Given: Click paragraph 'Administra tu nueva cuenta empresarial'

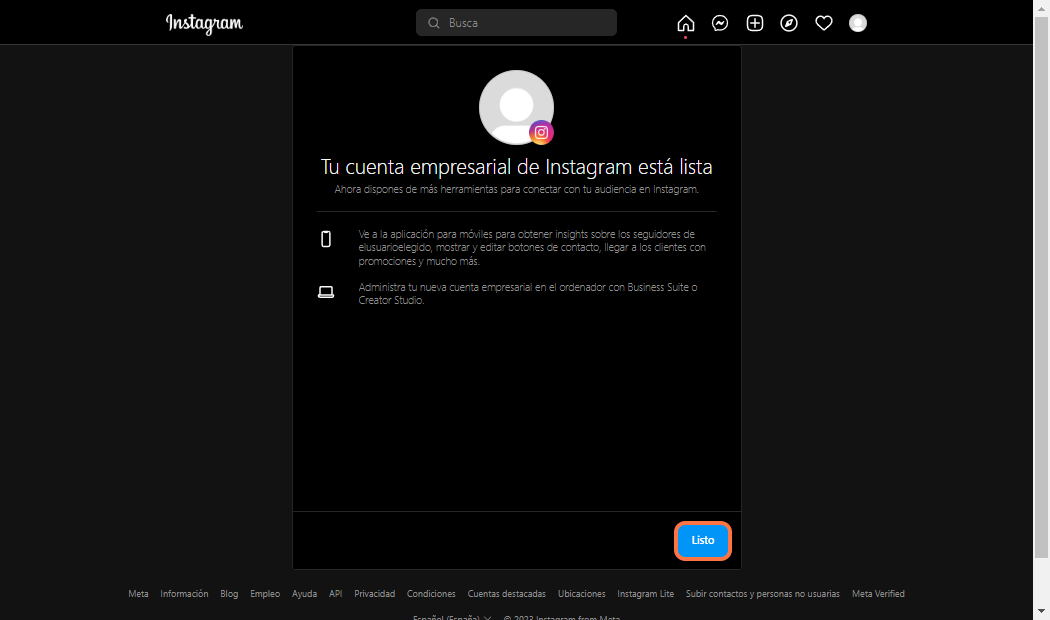Looking at the screenshot, I should (528, 293).
